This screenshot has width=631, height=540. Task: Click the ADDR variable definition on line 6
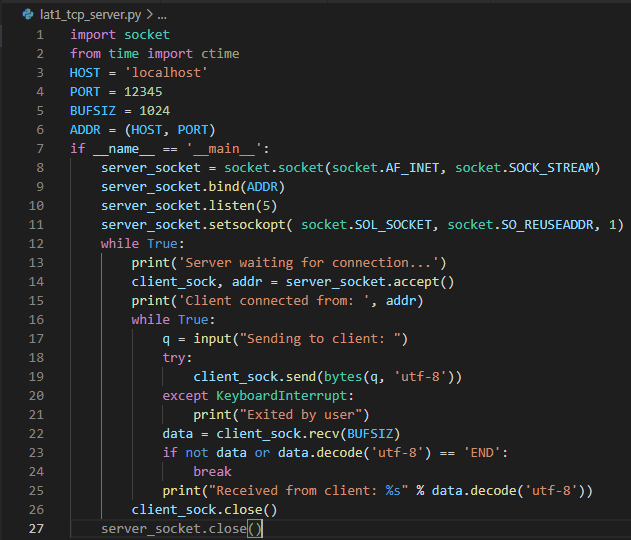click(x=85, y=130)
